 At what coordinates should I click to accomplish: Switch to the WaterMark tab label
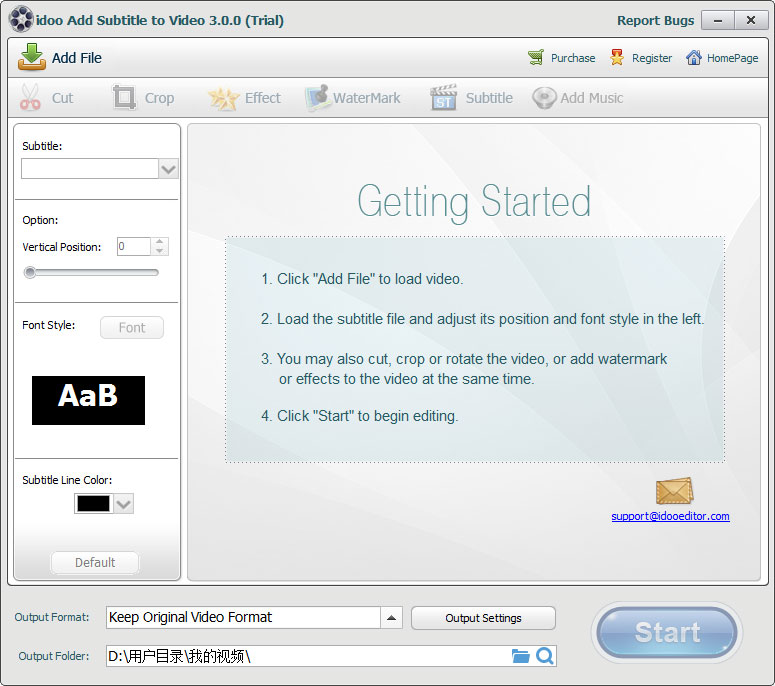point(367,98)
